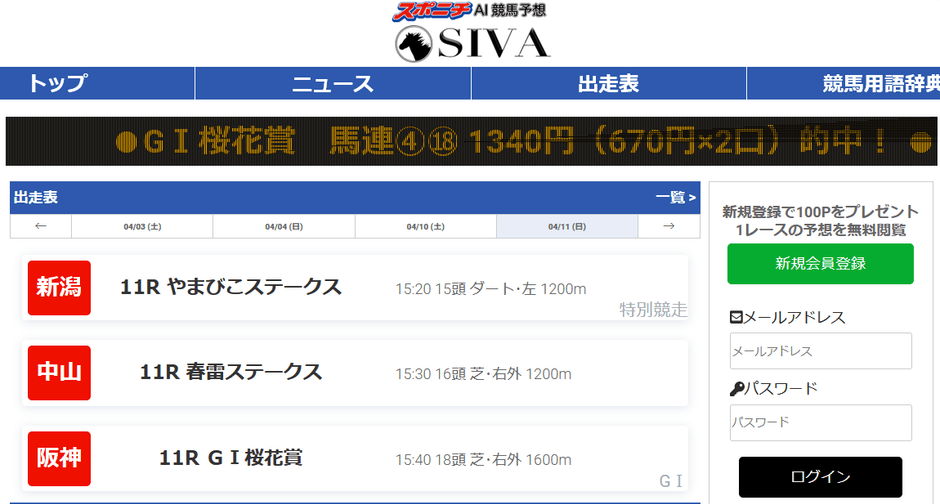Click the envelope icon beside メールアドレス
The image size is (940, 504).
[736, 317]
